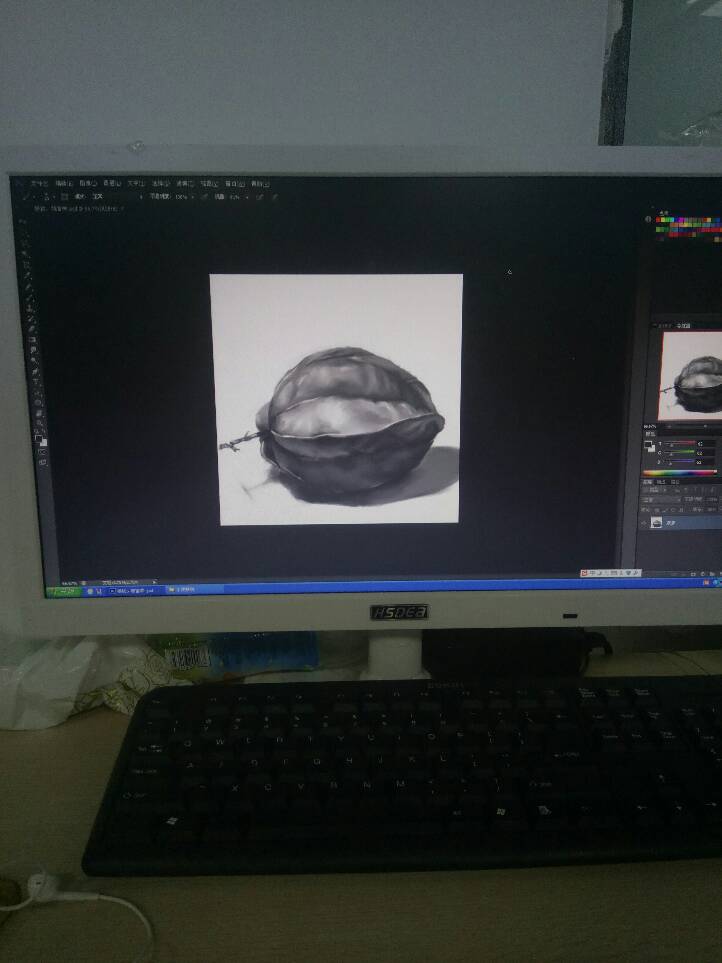The width and height of the screenshot is (722, 963).
Task: Open brush flow (流量) dropdown
Action: (247, 197)
